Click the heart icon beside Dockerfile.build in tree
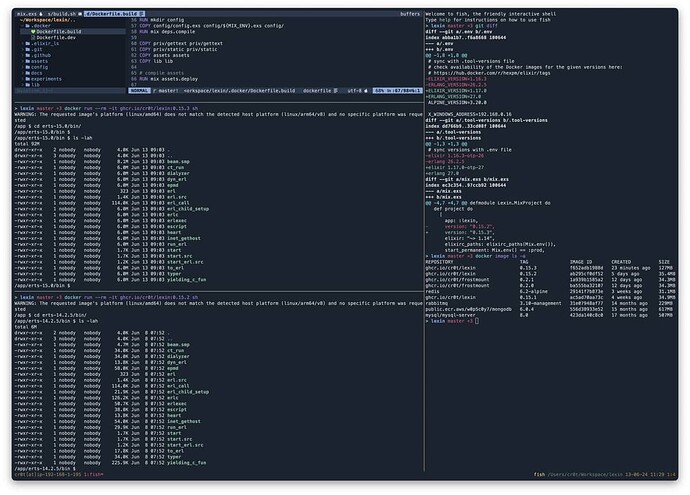The height and width of the screenshot is (495, 690). [33, 32]
